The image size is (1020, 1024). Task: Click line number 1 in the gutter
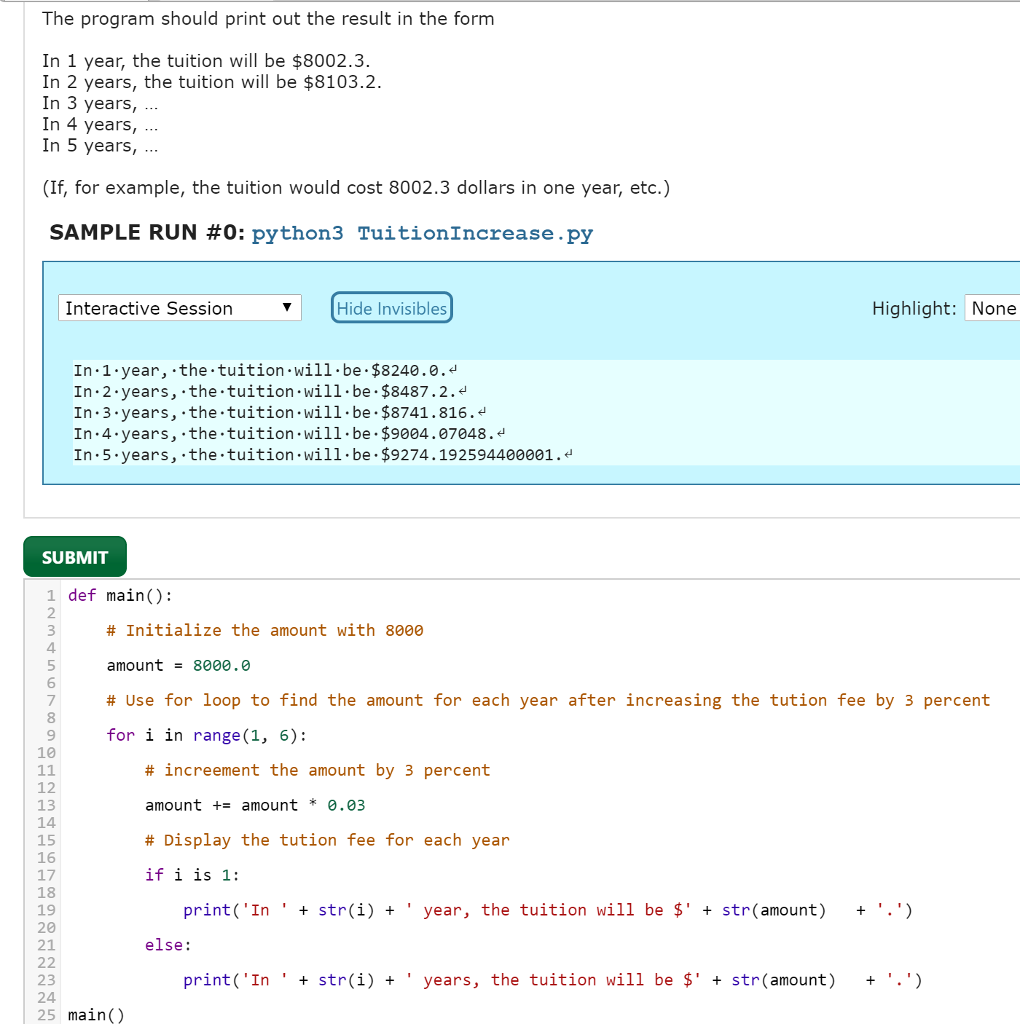click(50, 596)
